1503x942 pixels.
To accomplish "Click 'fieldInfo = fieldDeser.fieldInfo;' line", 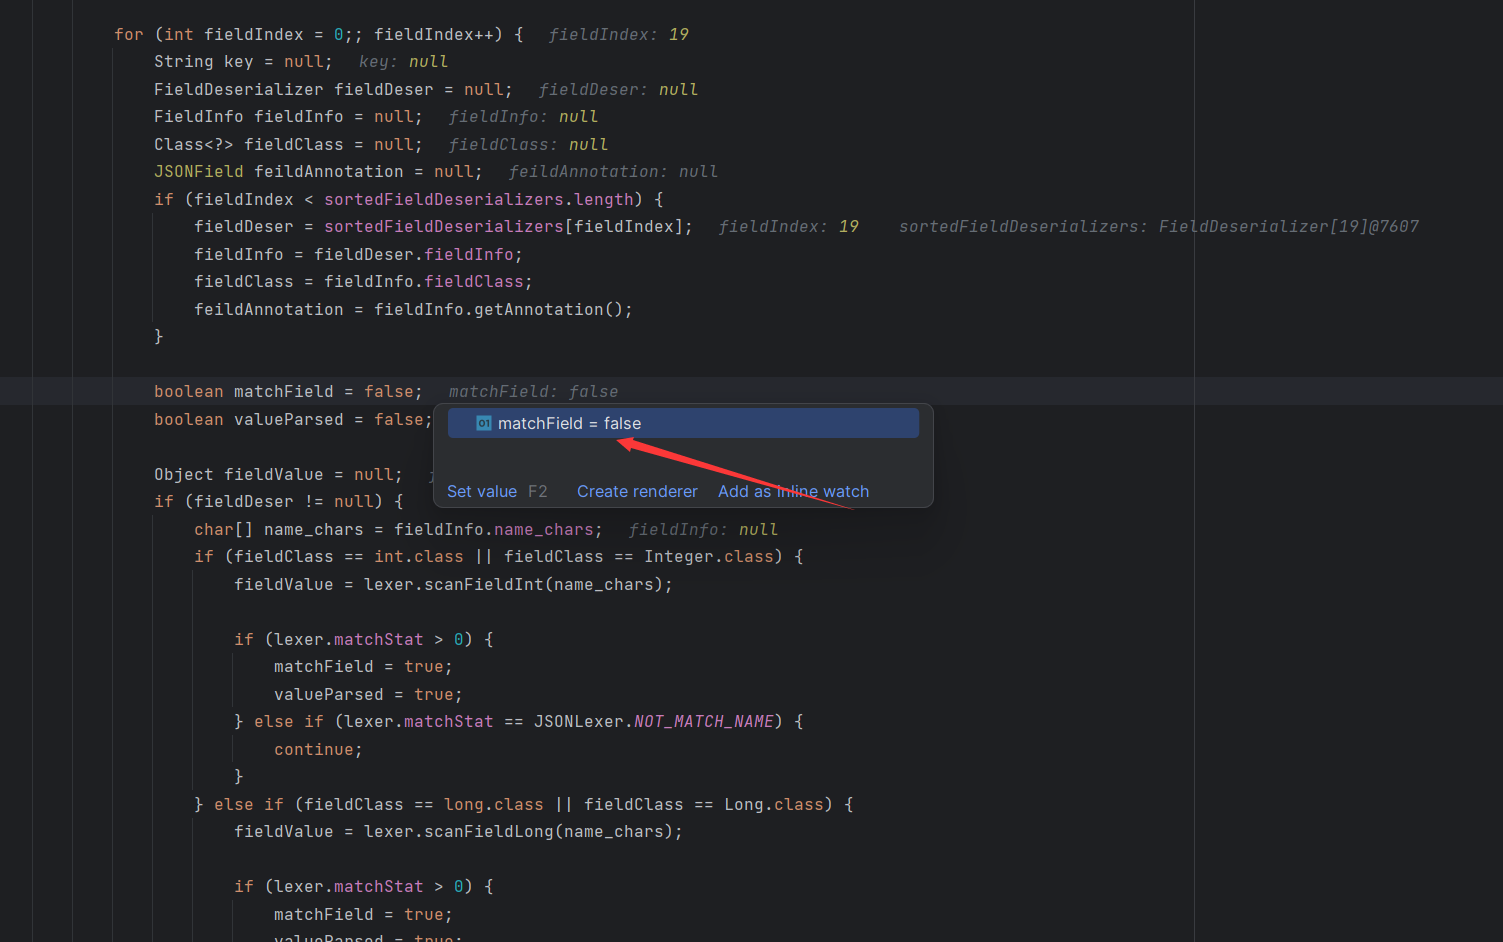I will (358, 254).
